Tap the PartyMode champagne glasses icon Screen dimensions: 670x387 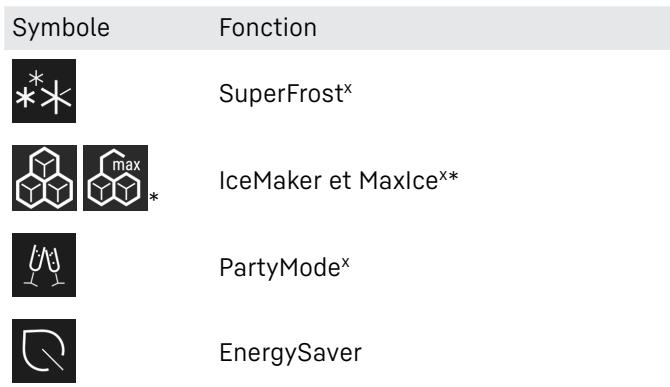pos(44,265)
